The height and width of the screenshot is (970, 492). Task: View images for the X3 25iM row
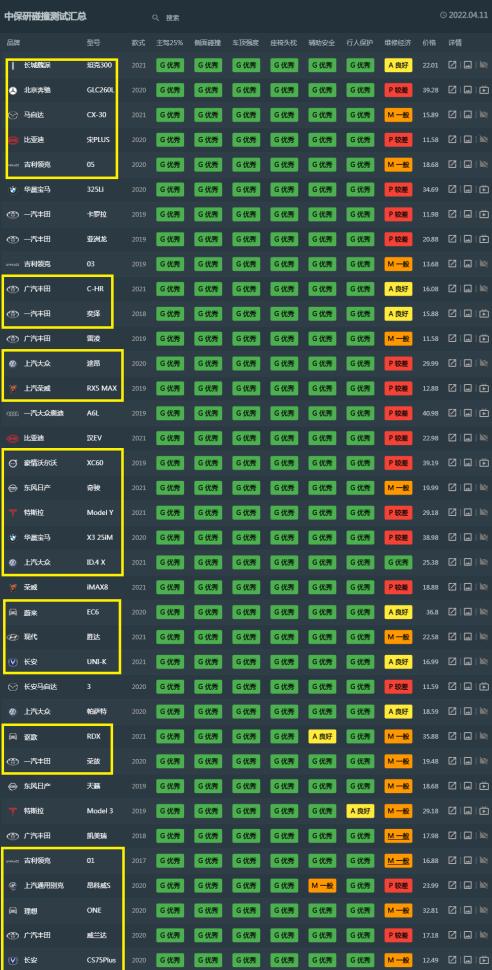point(468,538)
